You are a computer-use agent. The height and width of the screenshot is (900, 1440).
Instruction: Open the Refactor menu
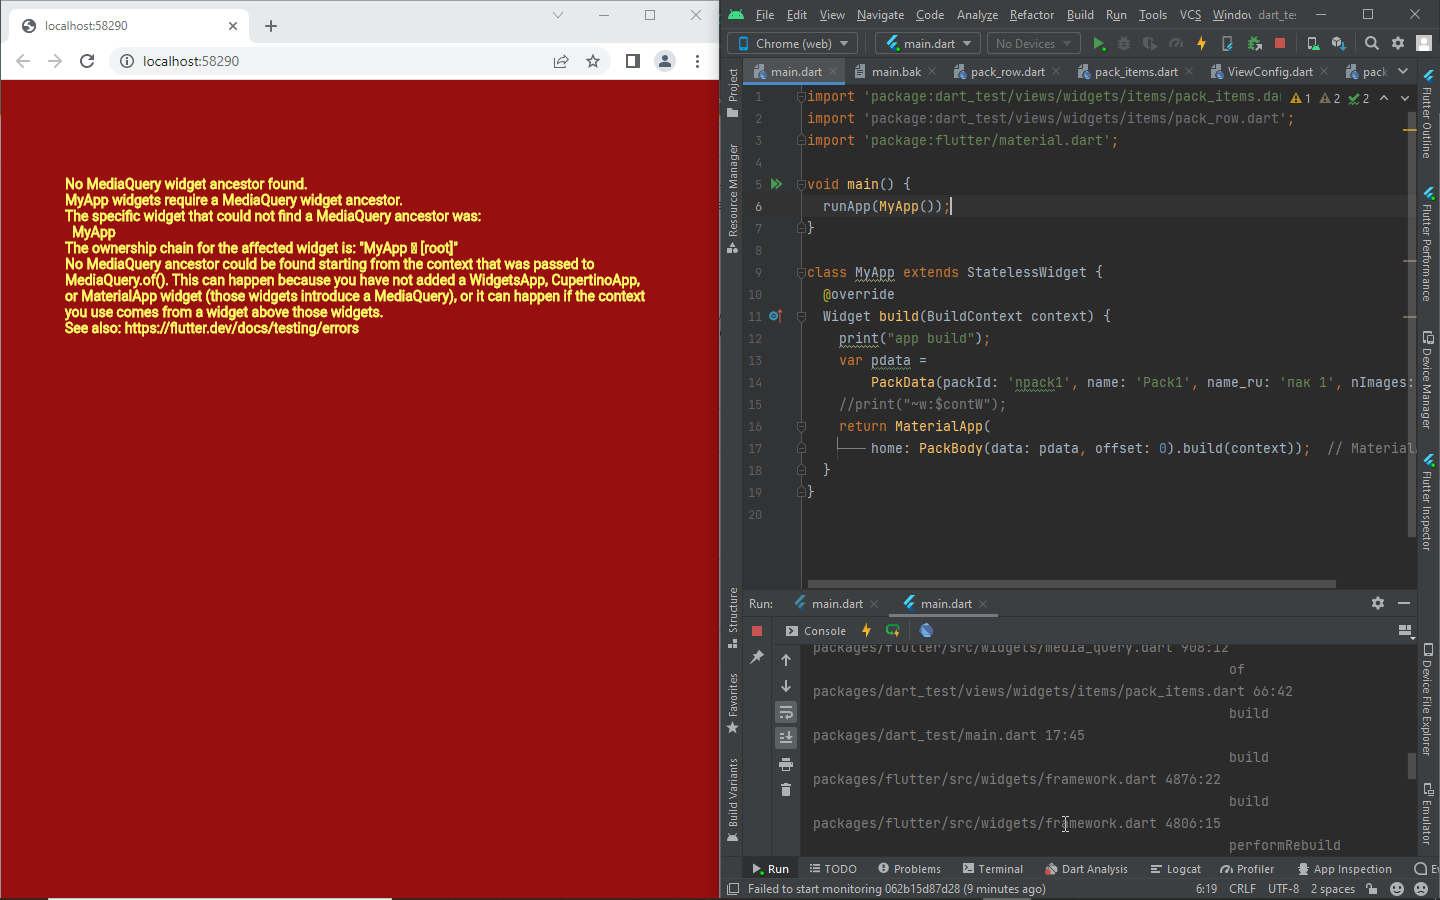coord(1032,15)
